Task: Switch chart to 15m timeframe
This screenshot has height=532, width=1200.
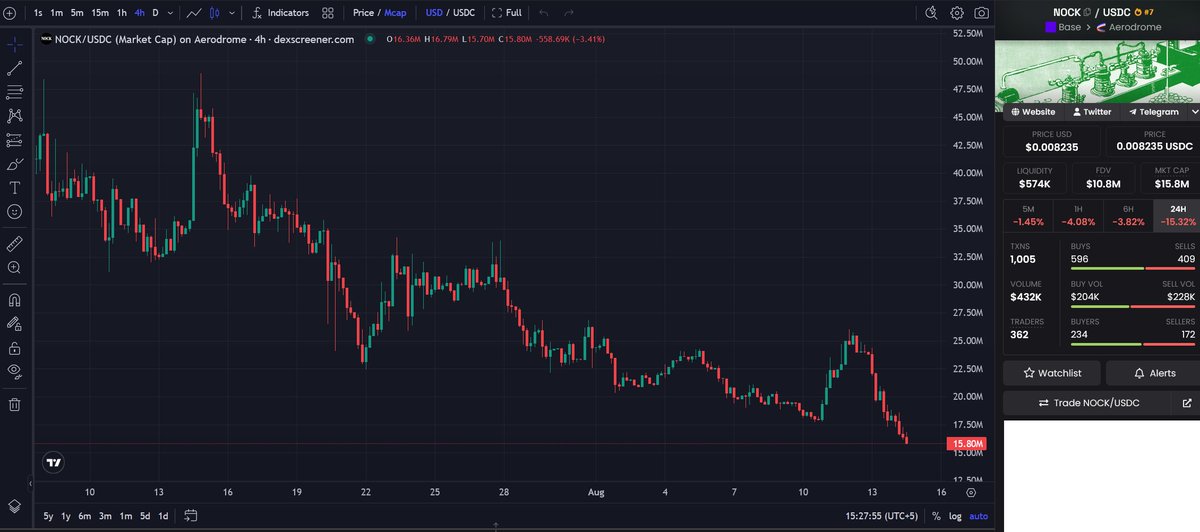Action: click(x=100, y=13)
